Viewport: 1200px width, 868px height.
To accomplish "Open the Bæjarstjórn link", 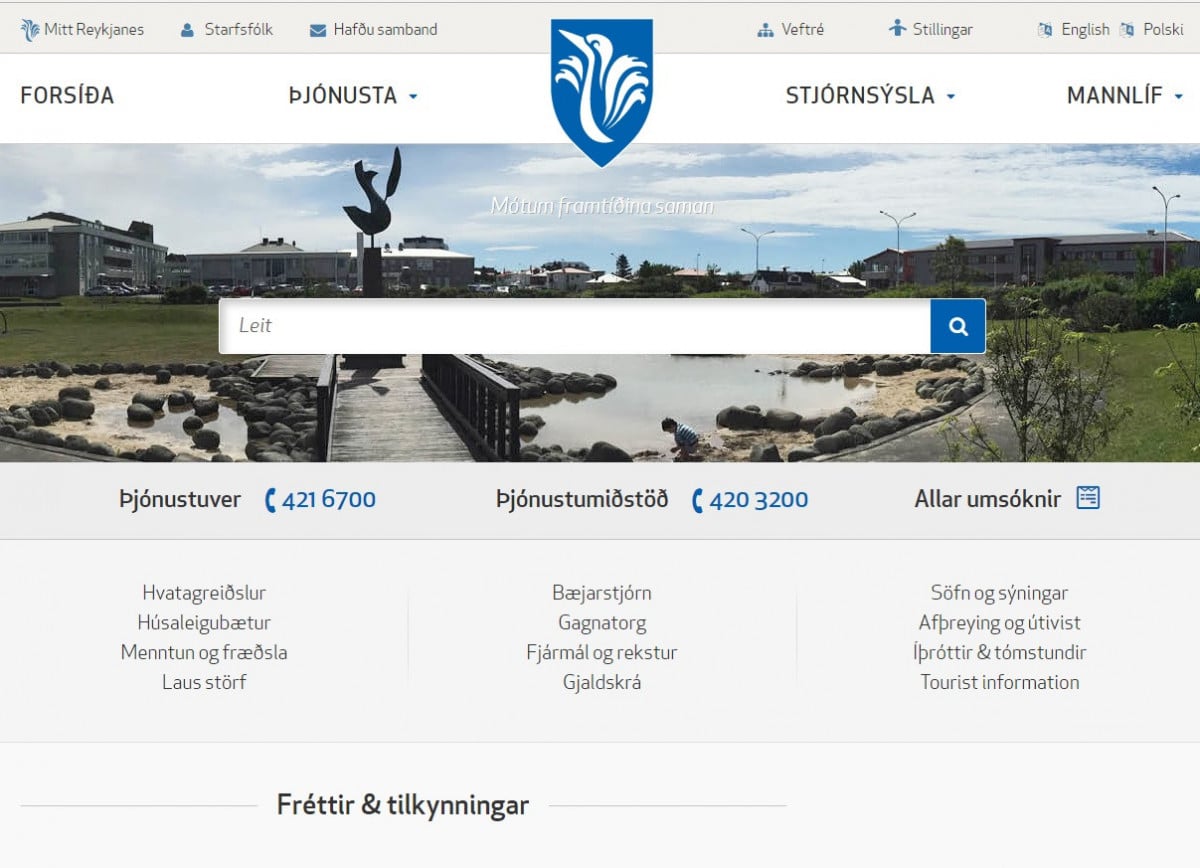I will point(602,593).
